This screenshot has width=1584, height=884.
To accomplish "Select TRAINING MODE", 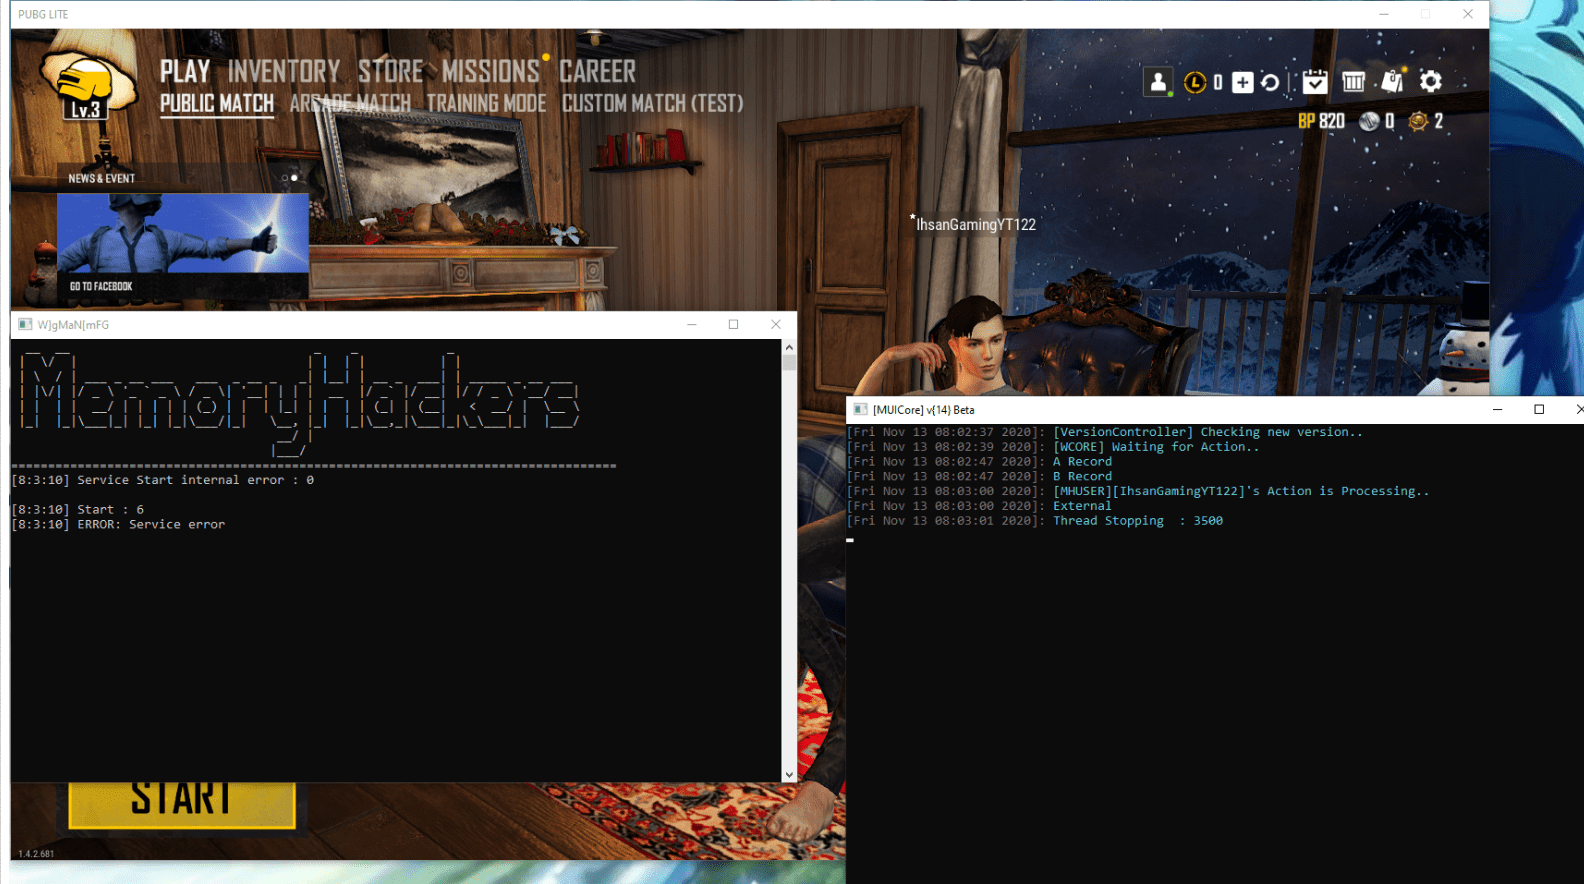I will [486, 104].
